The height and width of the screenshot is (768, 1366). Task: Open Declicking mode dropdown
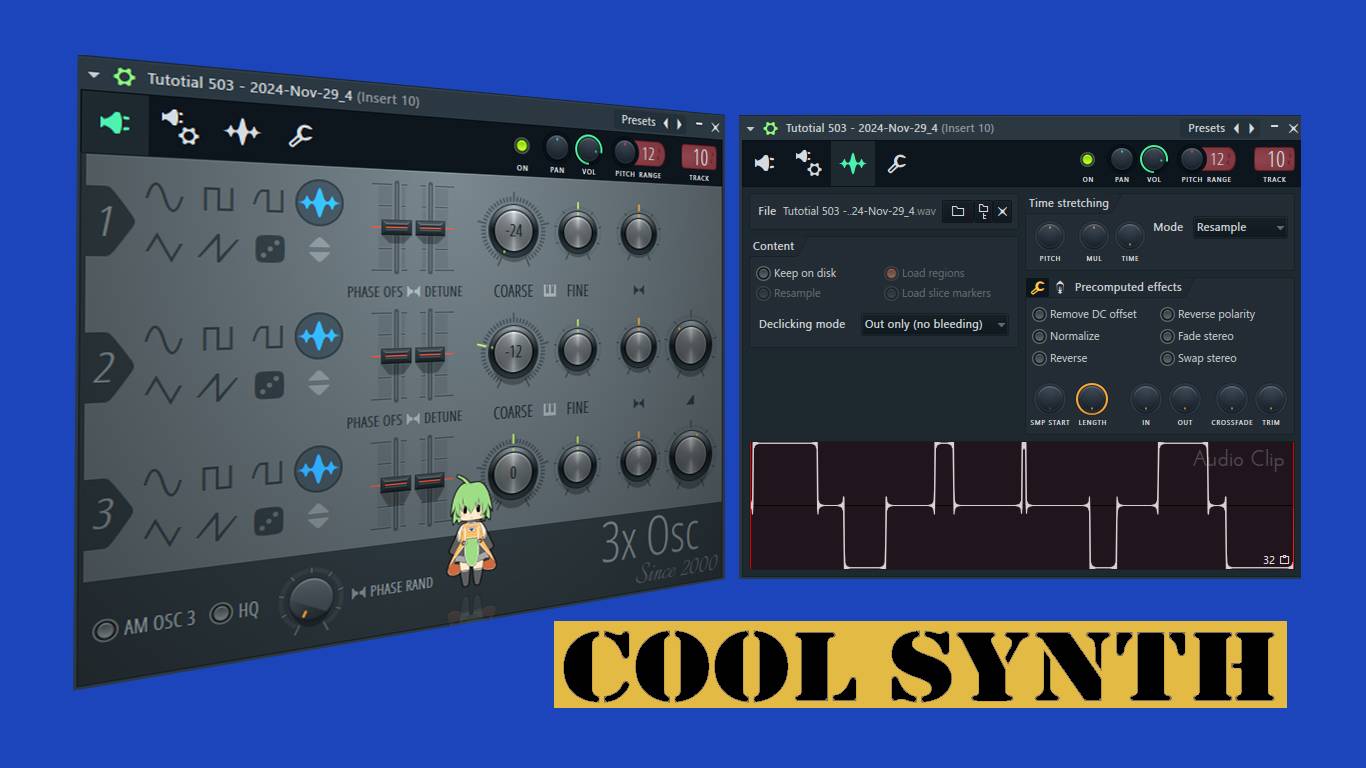pyautogui.click(x=934, y=324)
